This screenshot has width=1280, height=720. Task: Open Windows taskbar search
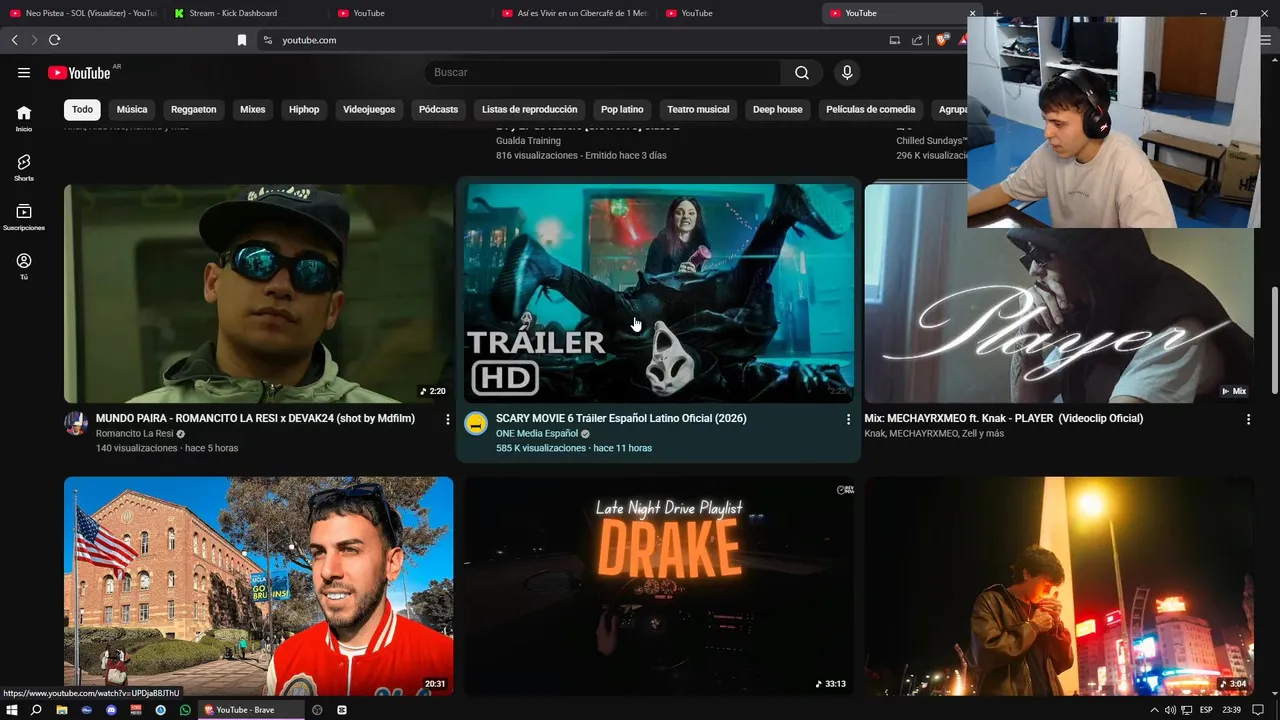coord(36,710)
